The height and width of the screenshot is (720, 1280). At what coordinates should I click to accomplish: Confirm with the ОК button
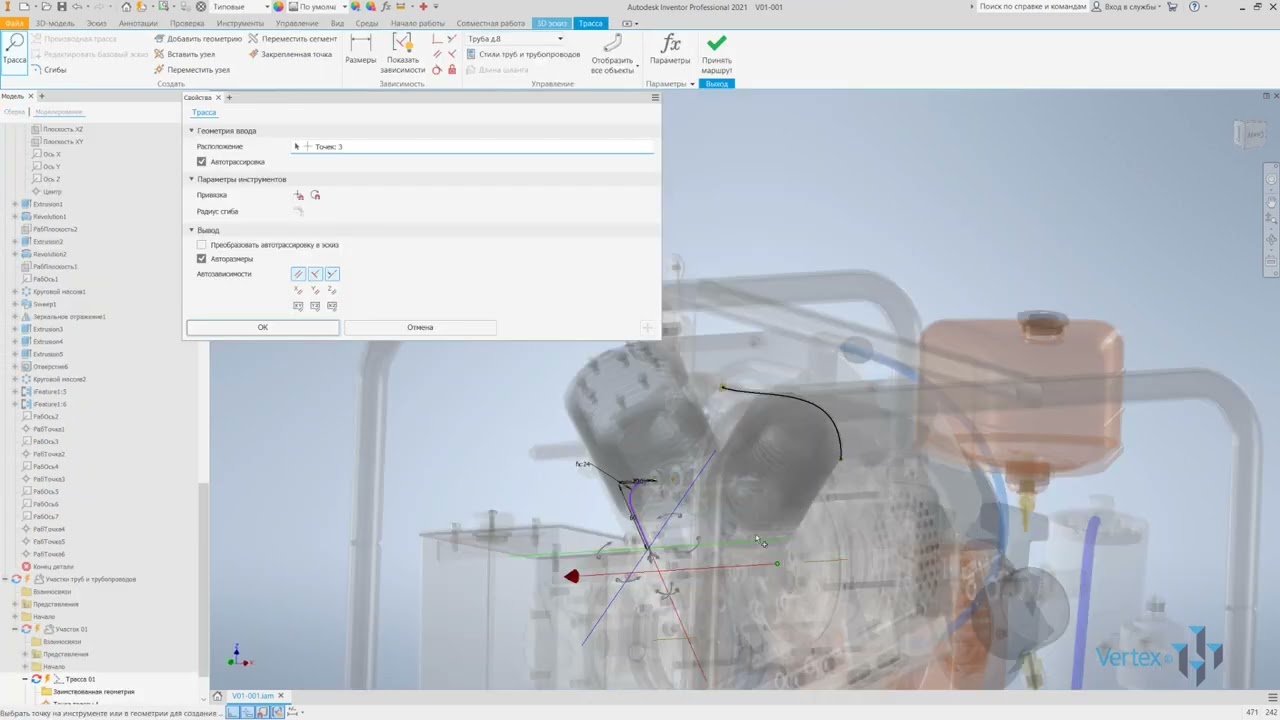pyautogui.click(x=263, y=327)
